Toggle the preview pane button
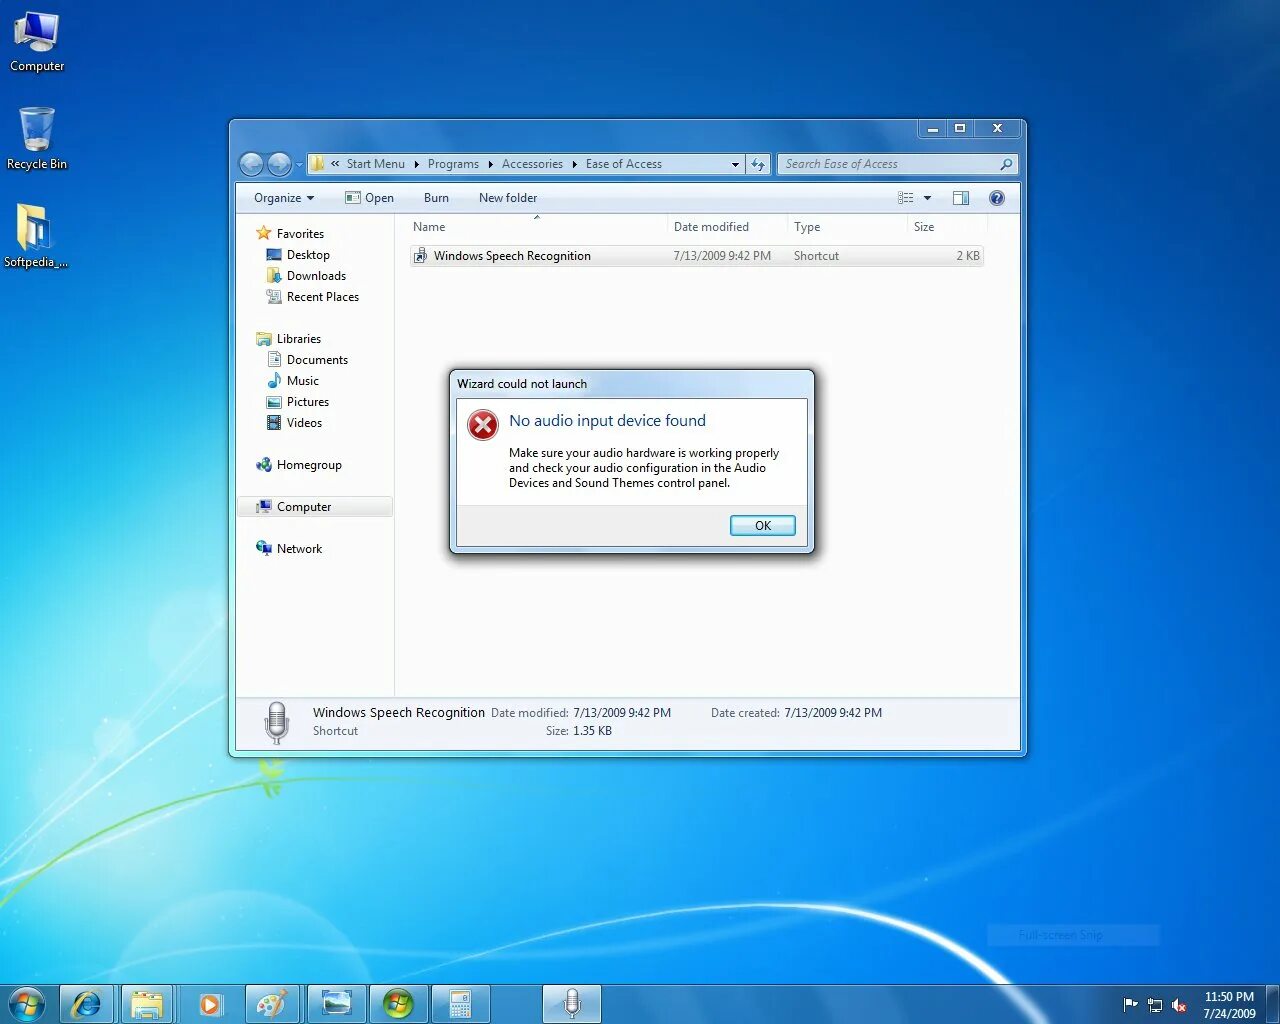This screenshot has height=1024, width=1280. tap(961, 198)
